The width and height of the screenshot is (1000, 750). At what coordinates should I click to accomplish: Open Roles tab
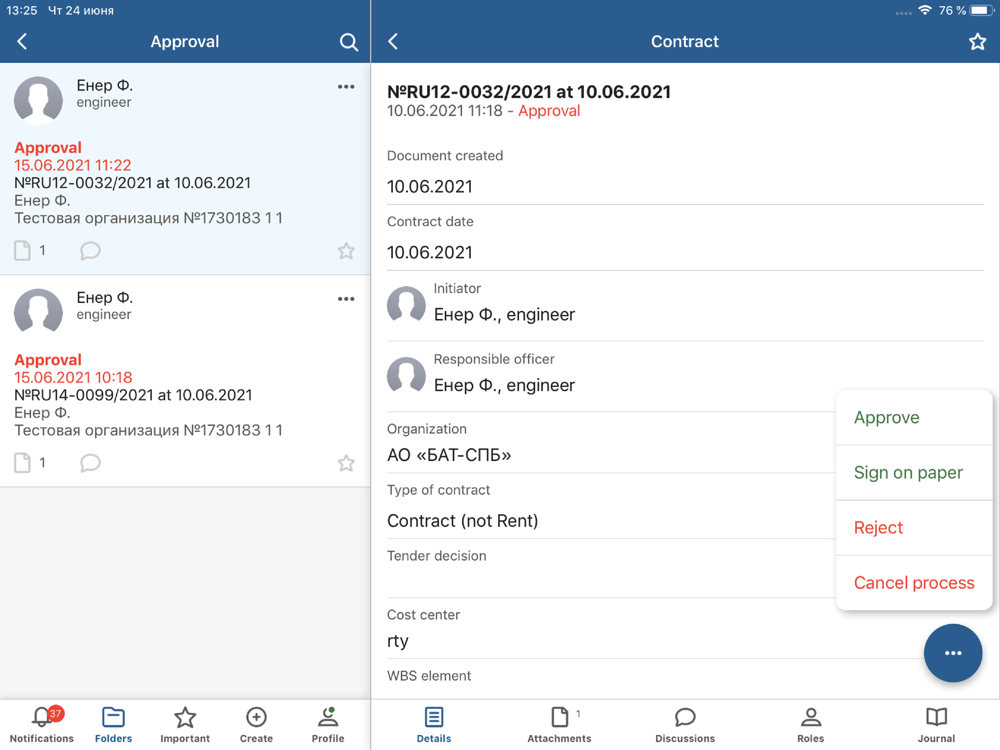point(811,725)
